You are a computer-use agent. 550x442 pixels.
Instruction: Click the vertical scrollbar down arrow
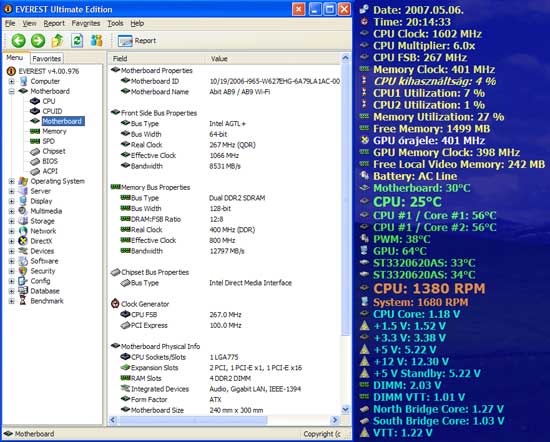tap(346, 410)
